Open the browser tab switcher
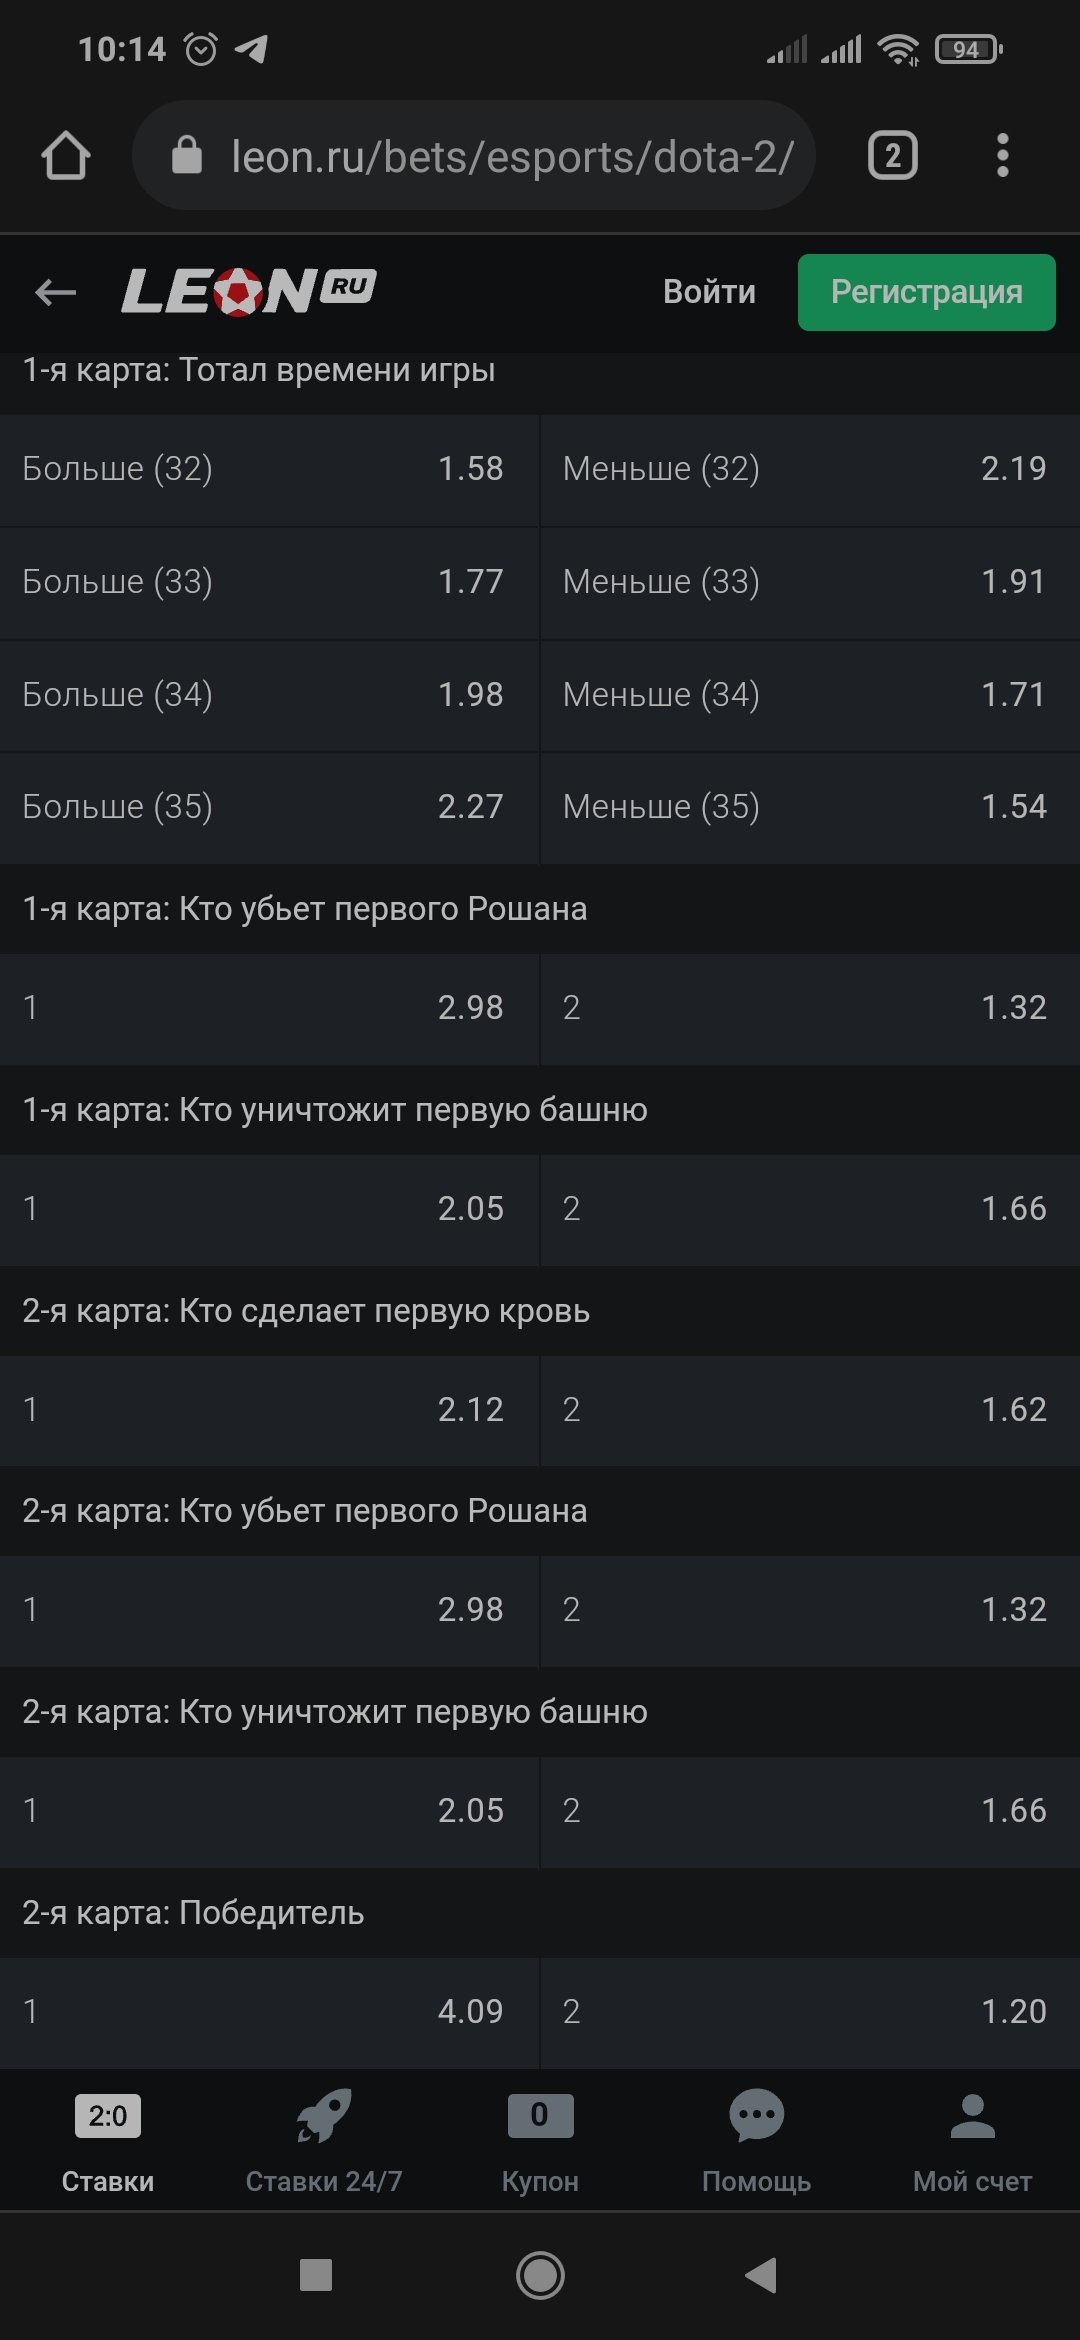 coord(892,156)
